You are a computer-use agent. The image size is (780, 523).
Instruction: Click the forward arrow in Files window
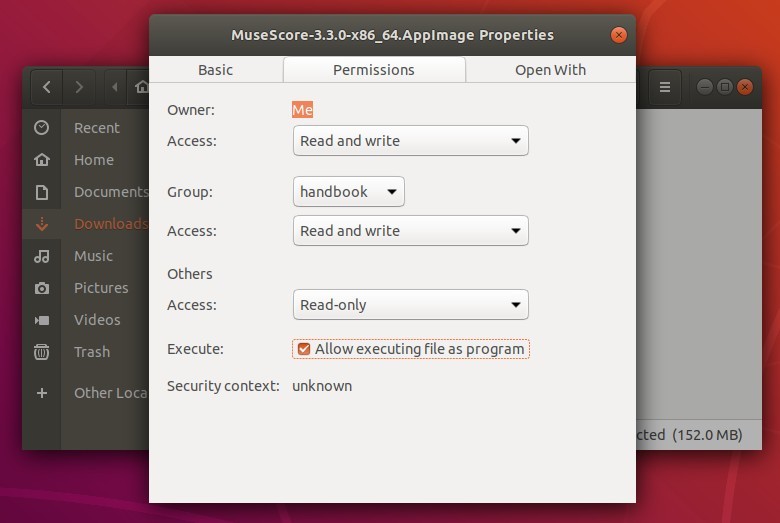78,87
